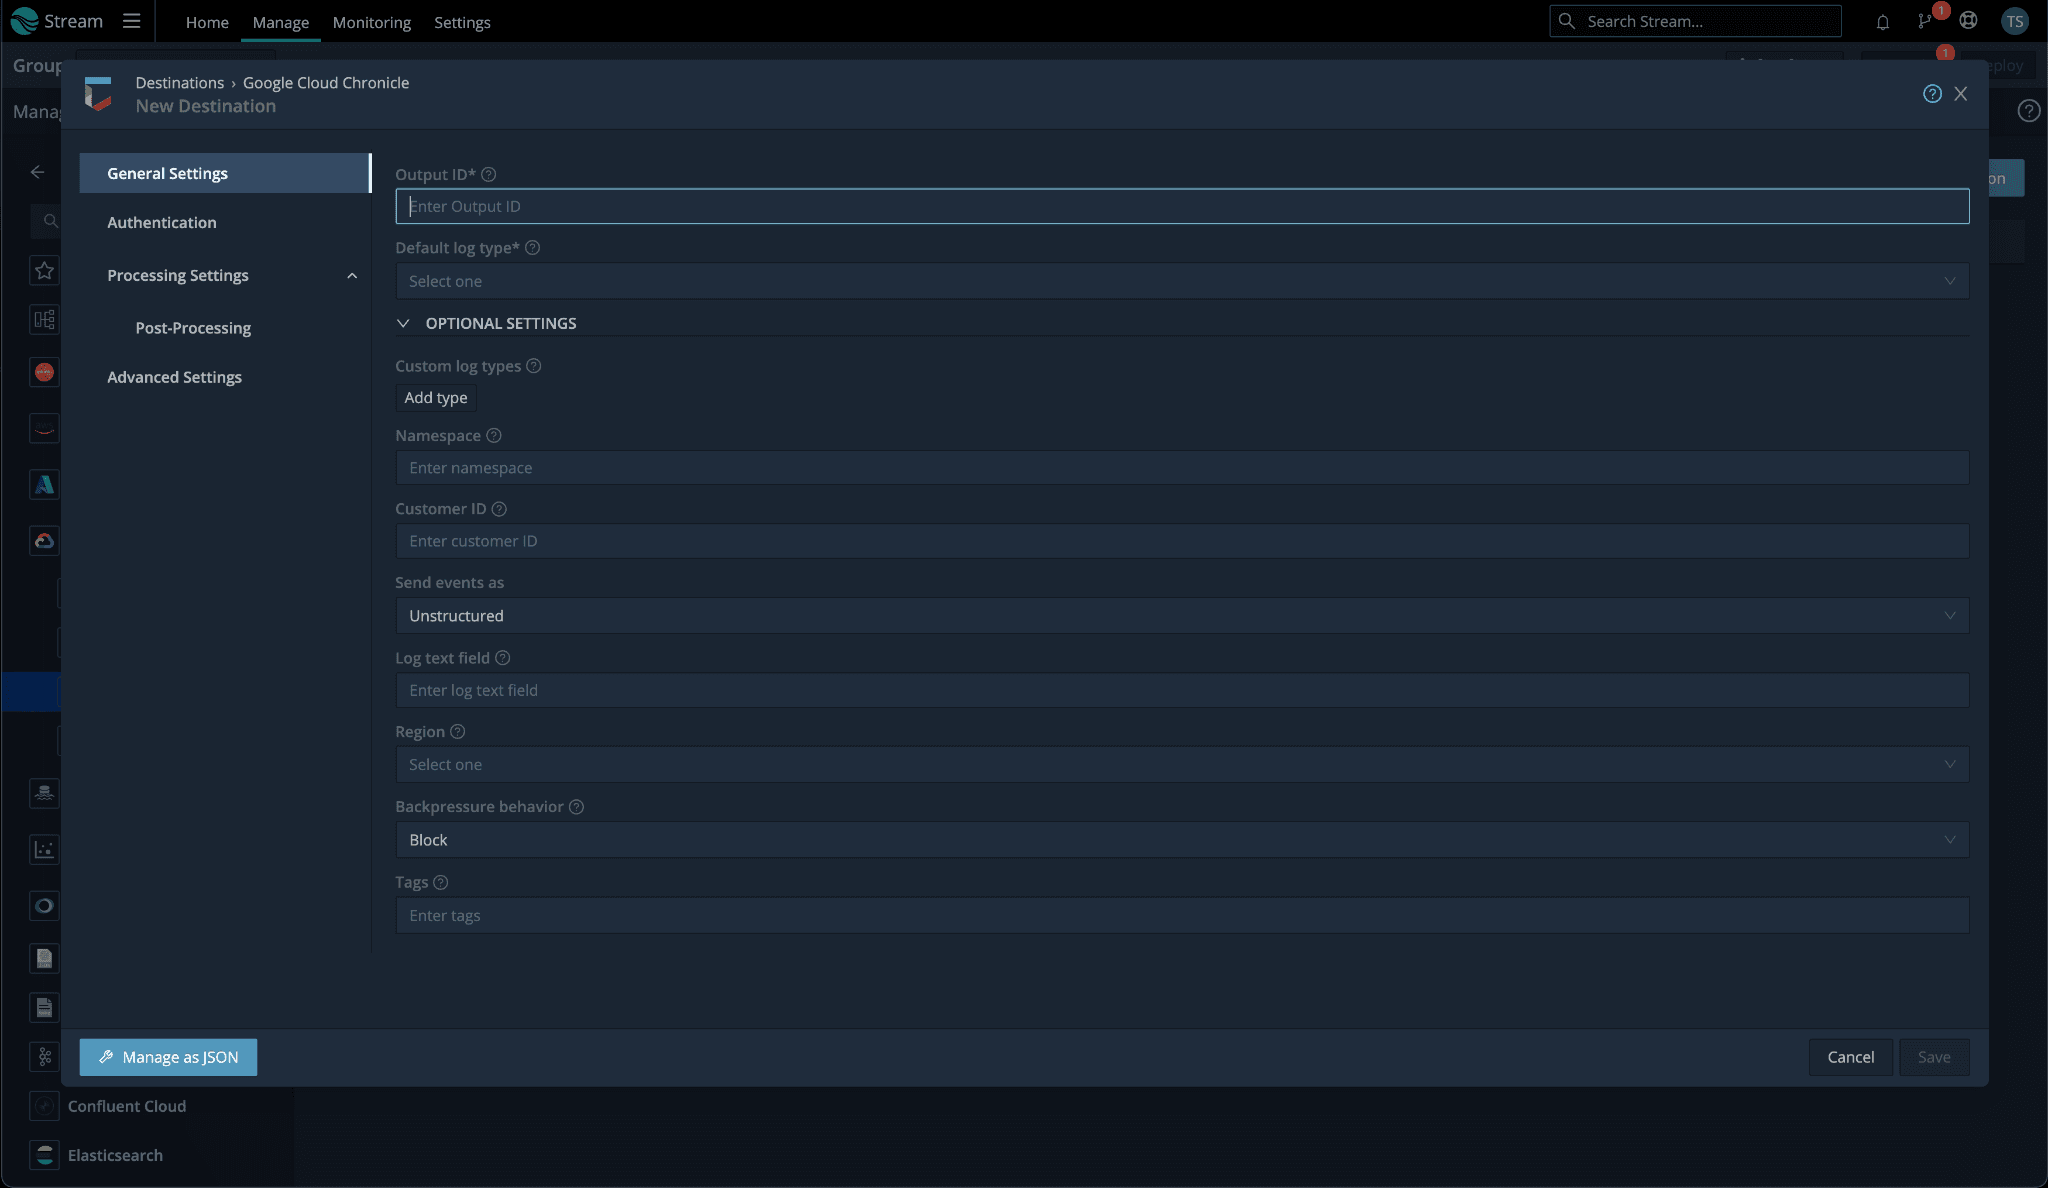Click the notifications bell icon
Viewport: 2048px width, 1188px height.
coord(1882,22)
